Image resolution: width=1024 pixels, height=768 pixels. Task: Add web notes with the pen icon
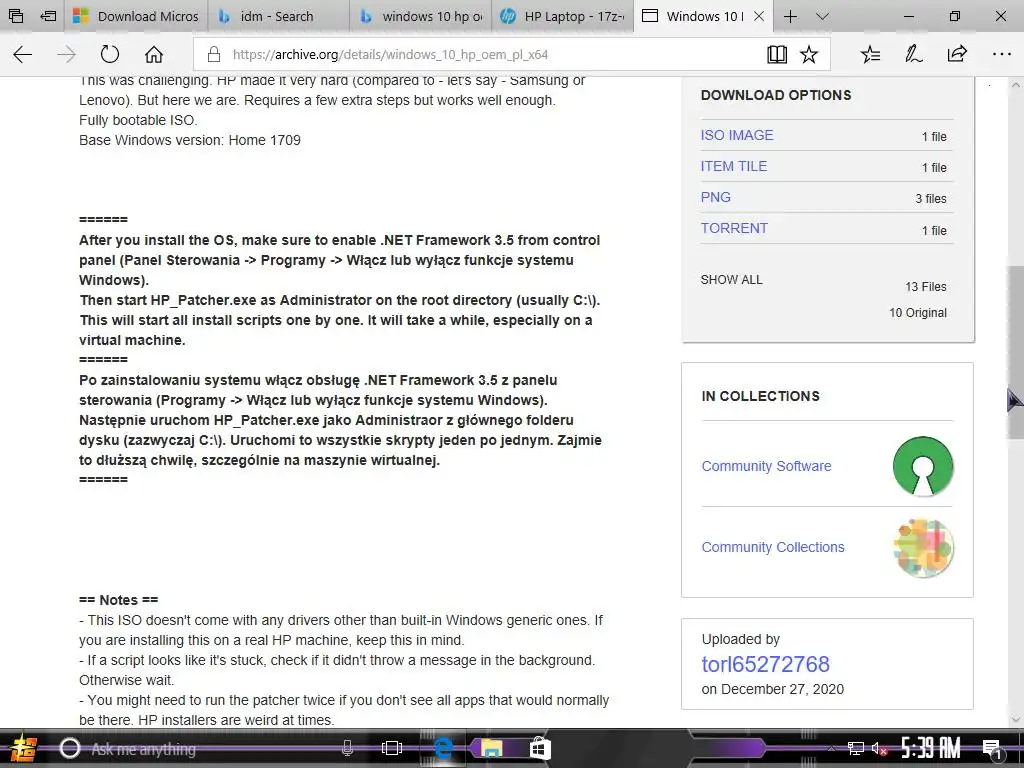pyautogui.click(x=914, y=54)
